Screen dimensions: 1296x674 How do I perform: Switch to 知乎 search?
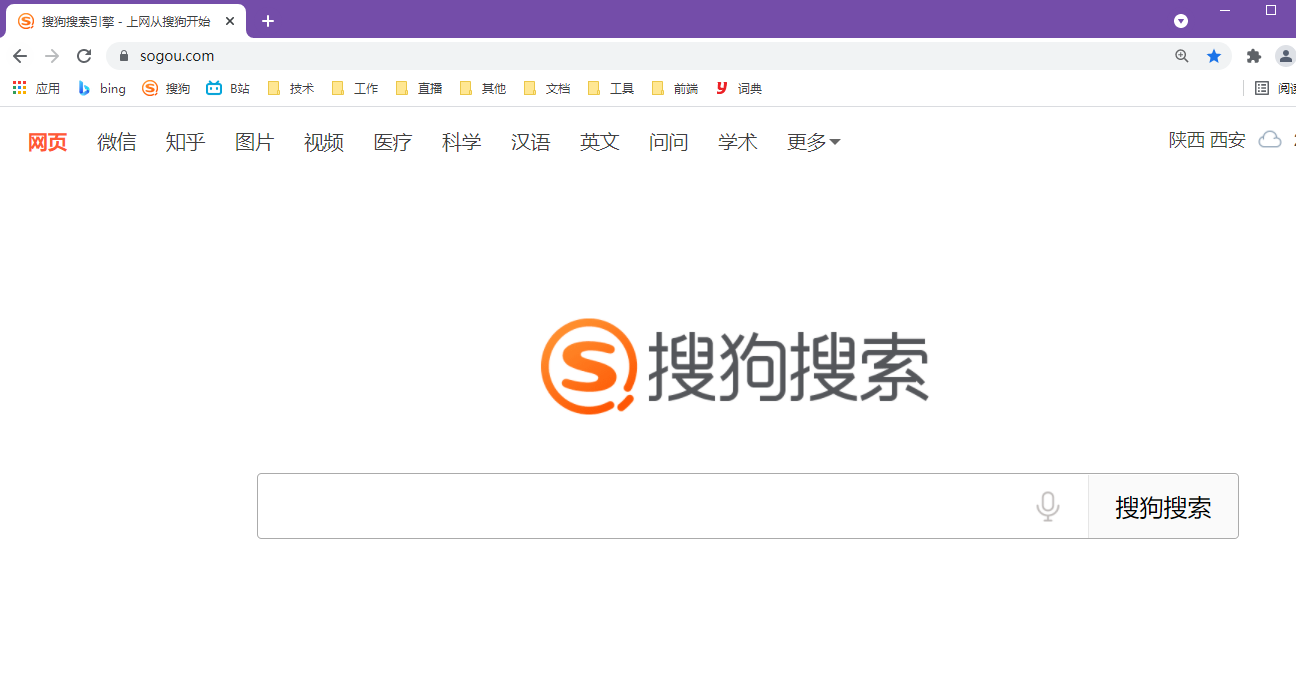(x=185, y=142)
